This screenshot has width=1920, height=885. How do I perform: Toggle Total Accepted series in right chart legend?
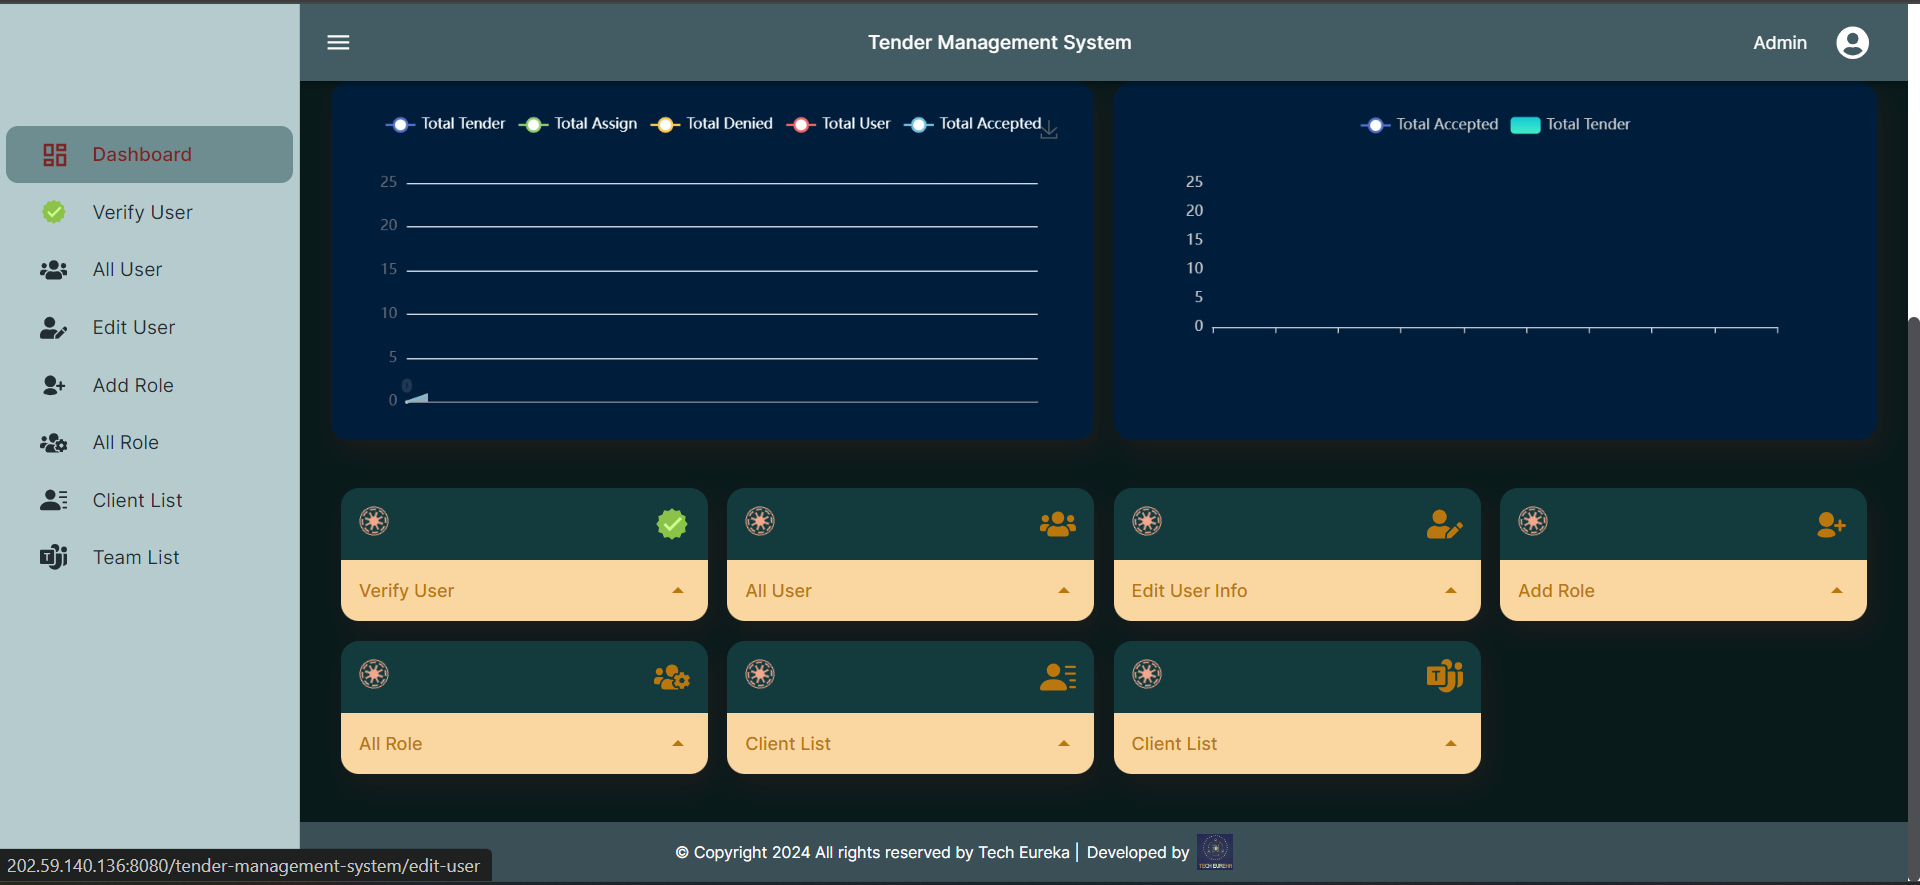point(1430,125)
